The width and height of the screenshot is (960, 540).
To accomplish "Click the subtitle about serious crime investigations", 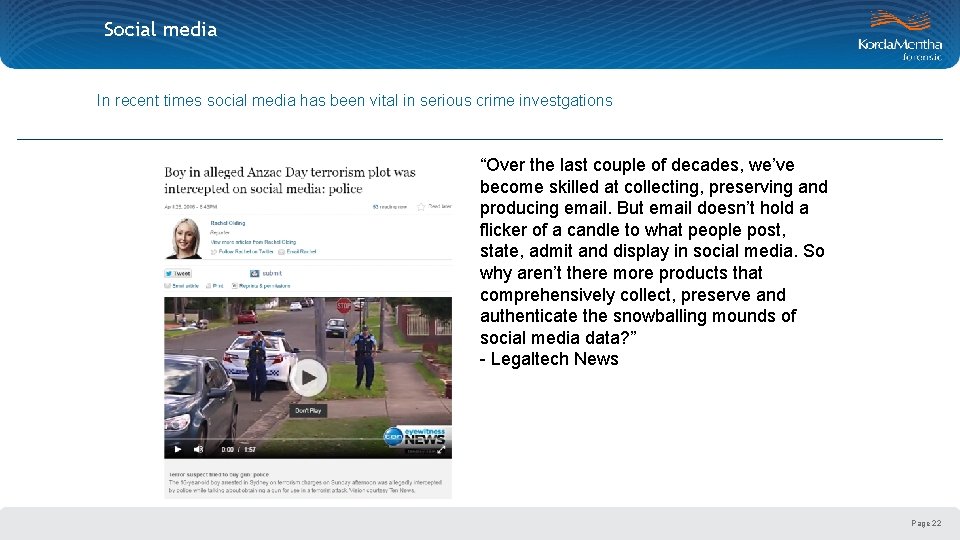I will point(354,100).
